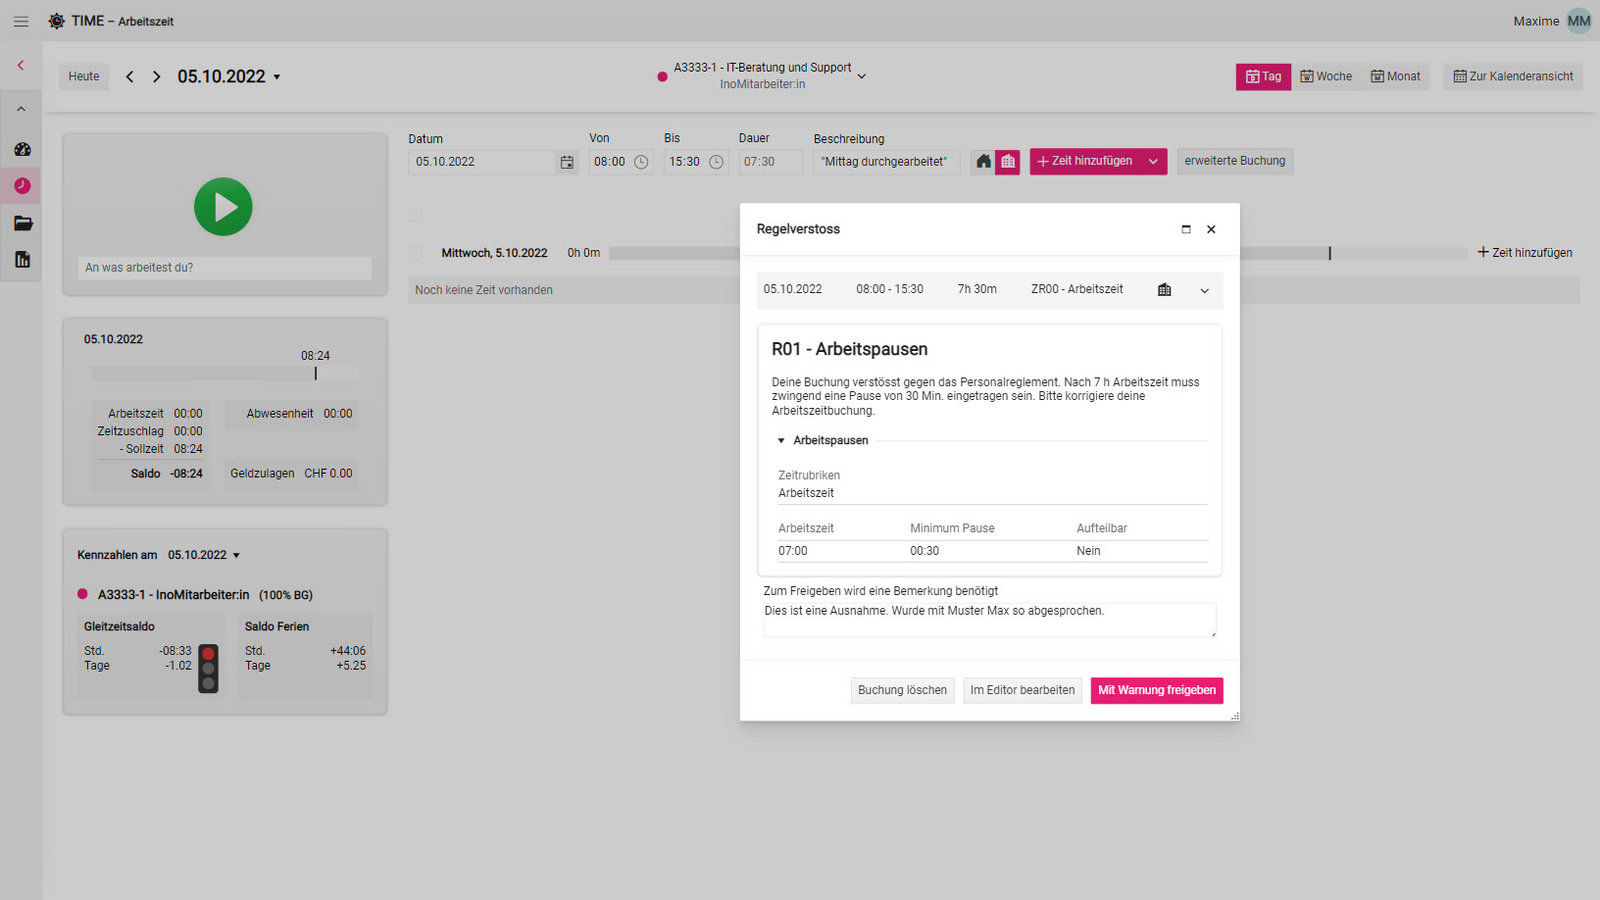Open the dashboard gauge icon in sidebar
This screenshot has width=1600, height=900.
(x=22, y=149)
